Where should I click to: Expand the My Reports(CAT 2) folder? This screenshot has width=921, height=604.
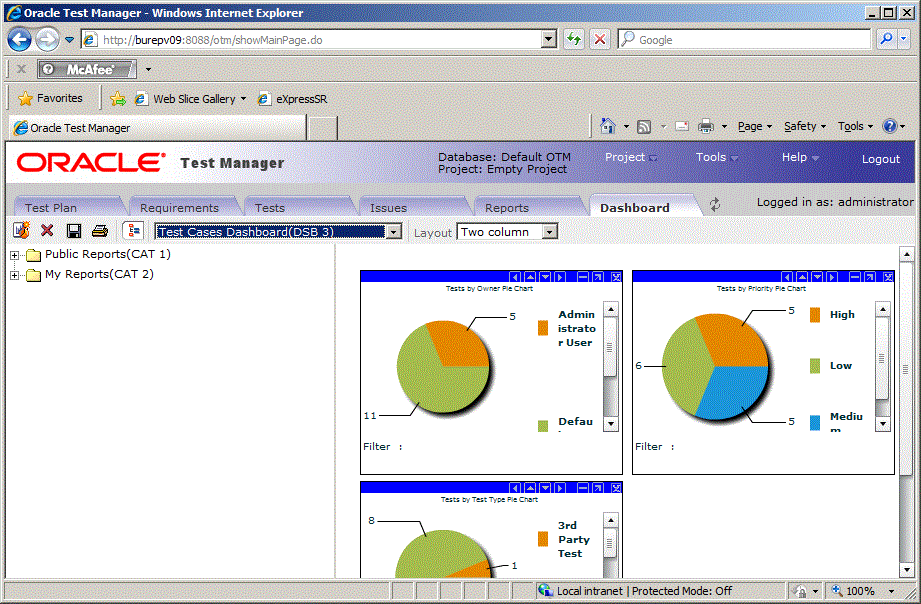[15, 275]
